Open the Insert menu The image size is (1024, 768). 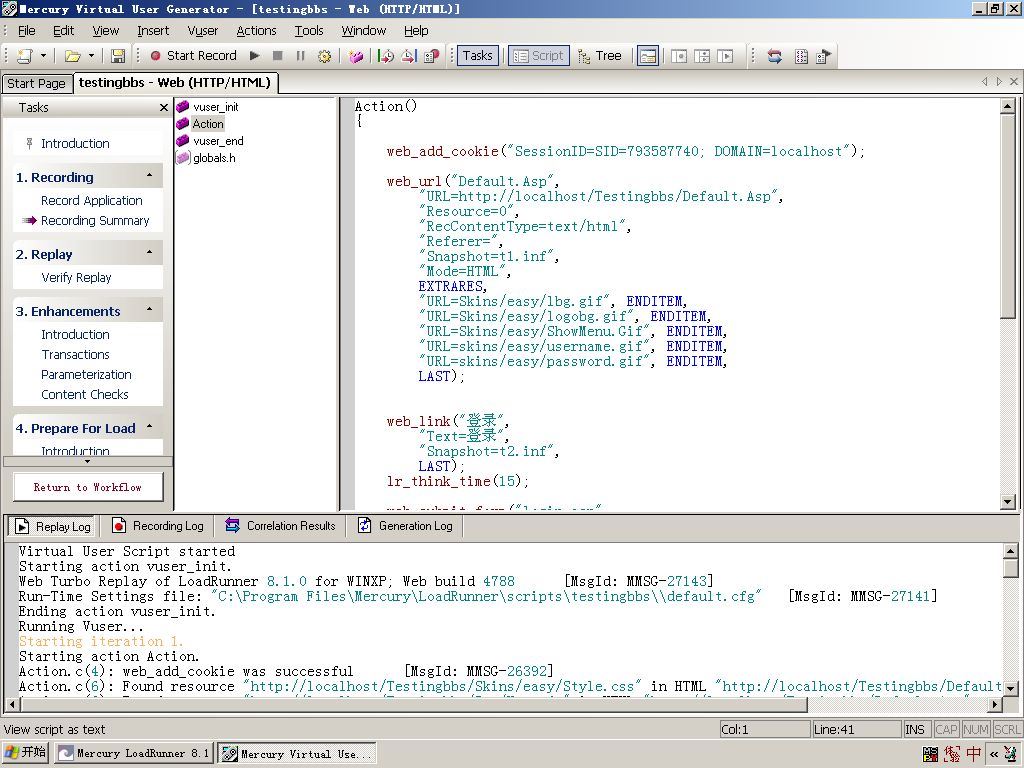pyautogui.click(x=153, y=31)
